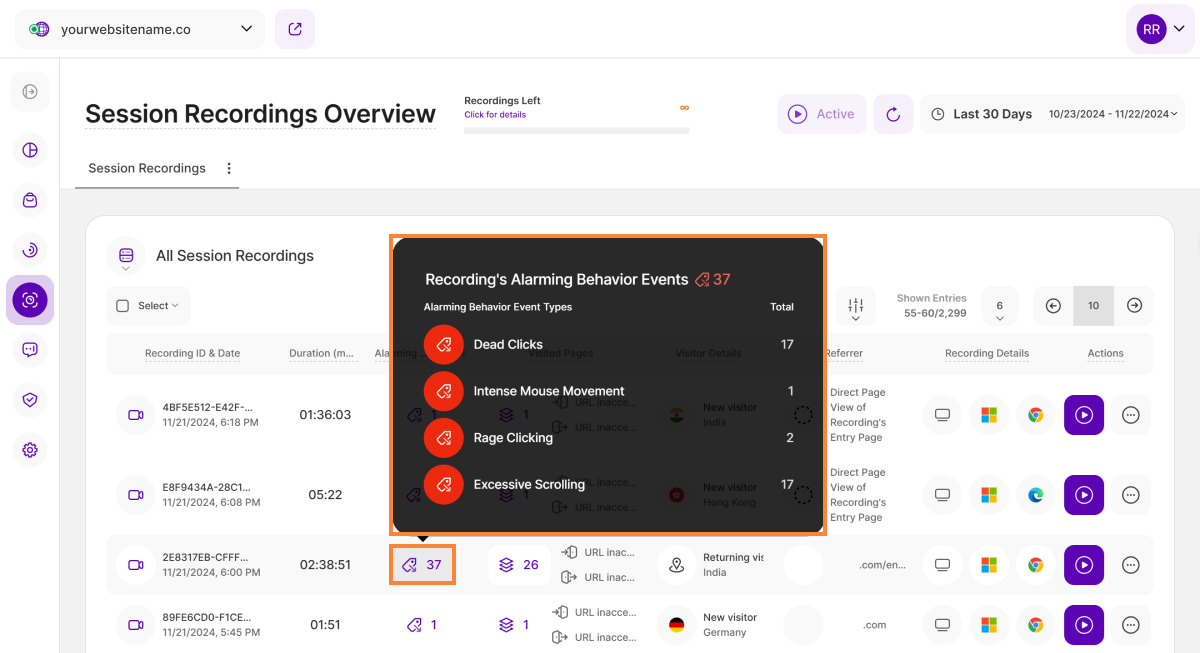This screenshot has height=653, width=1200.
Task: Play the 4BF5E512 recording
Action: (x=1083, y=415)
